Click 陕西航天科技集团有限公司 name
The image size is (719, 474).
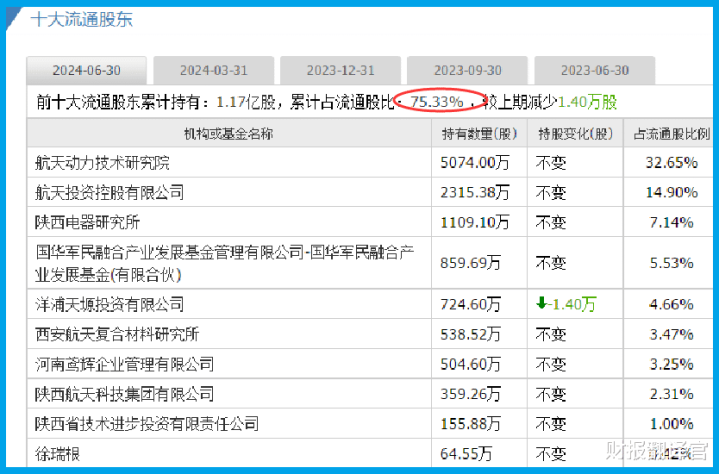click(x=124, y=394)
